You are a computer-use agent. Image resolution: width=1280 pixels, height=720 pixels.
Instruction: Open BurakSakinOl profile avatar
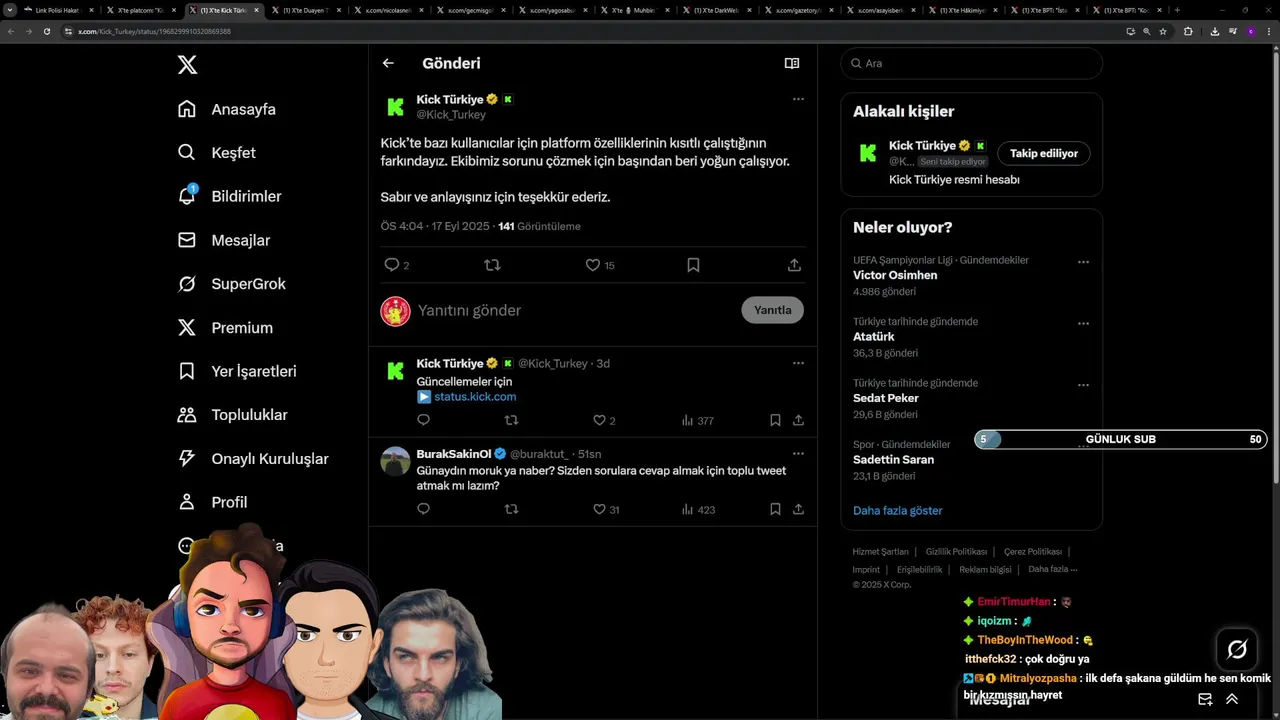(x=396, y=461)
